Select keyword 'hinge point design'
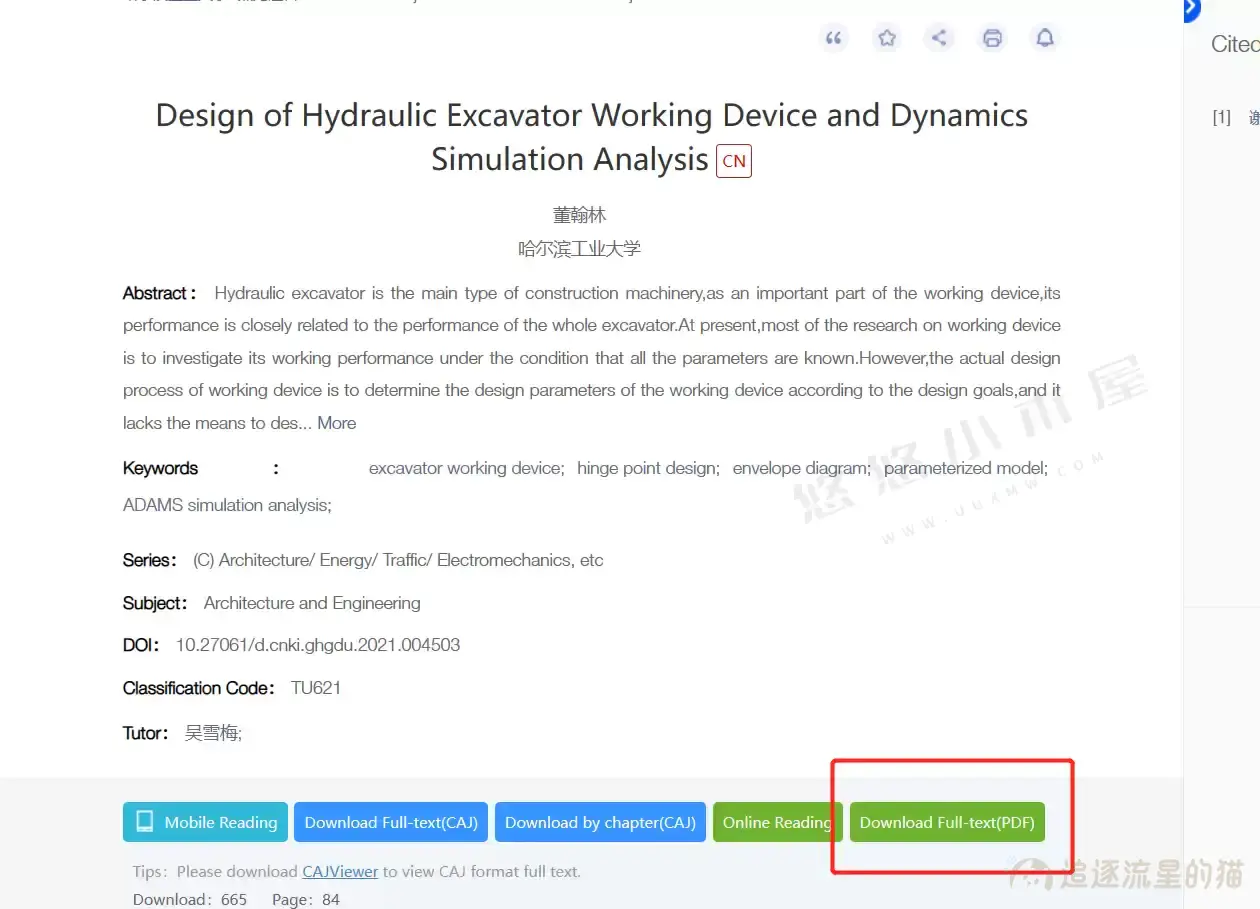Image resolution: width=1260 pixels, height=909 pixels. coord(647,468)
